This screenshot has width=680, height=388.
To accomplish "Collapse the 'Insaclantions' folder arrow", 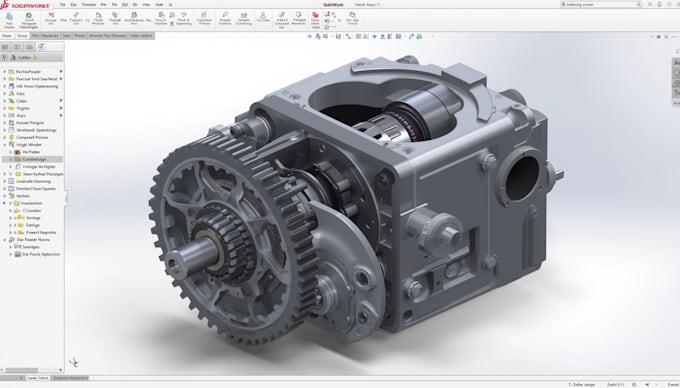I will tap(5, 203).
